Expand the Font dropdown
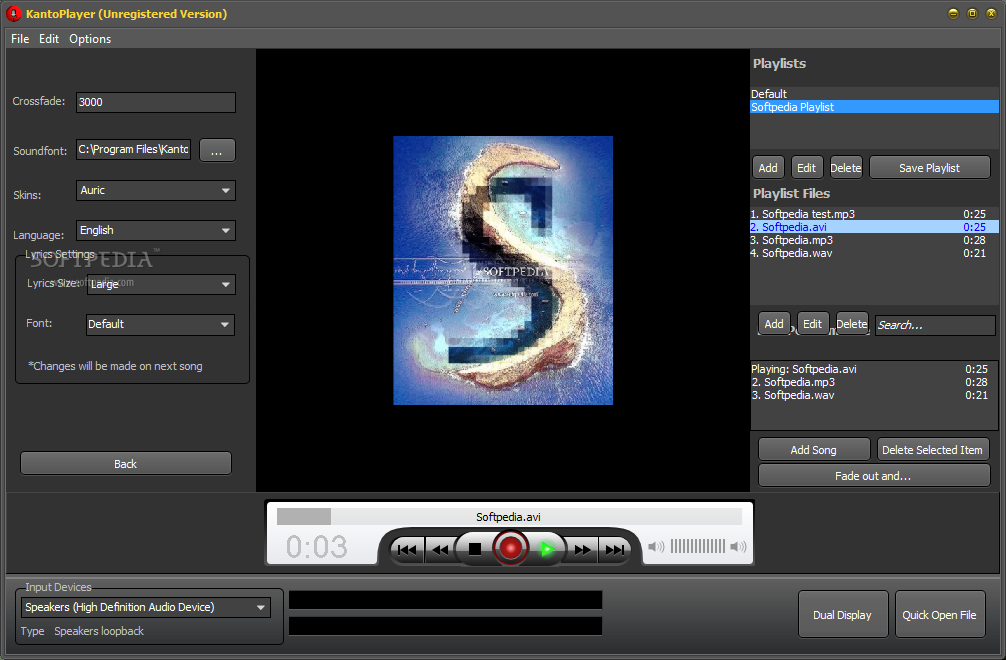Screen dimensions: 1006x660 (160, 325)
